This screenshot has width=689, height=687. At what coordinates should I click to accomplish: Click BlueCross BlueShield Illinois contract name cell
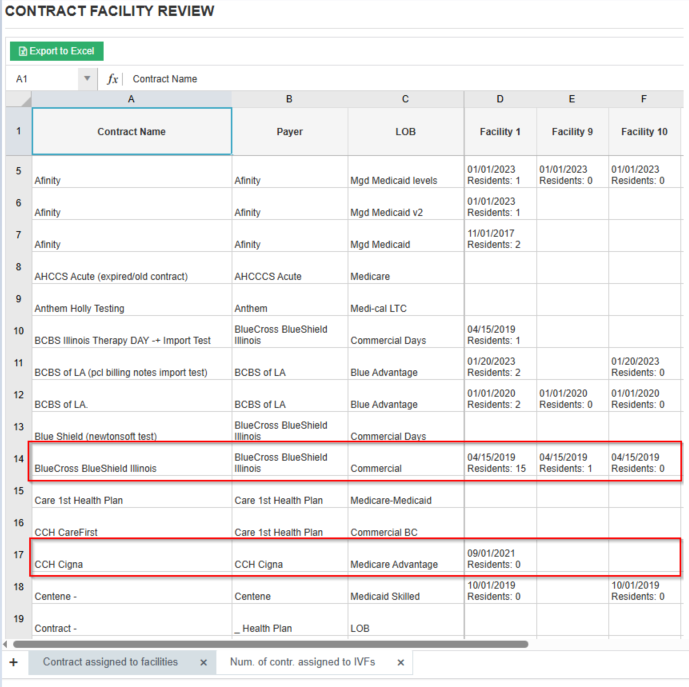131,459
